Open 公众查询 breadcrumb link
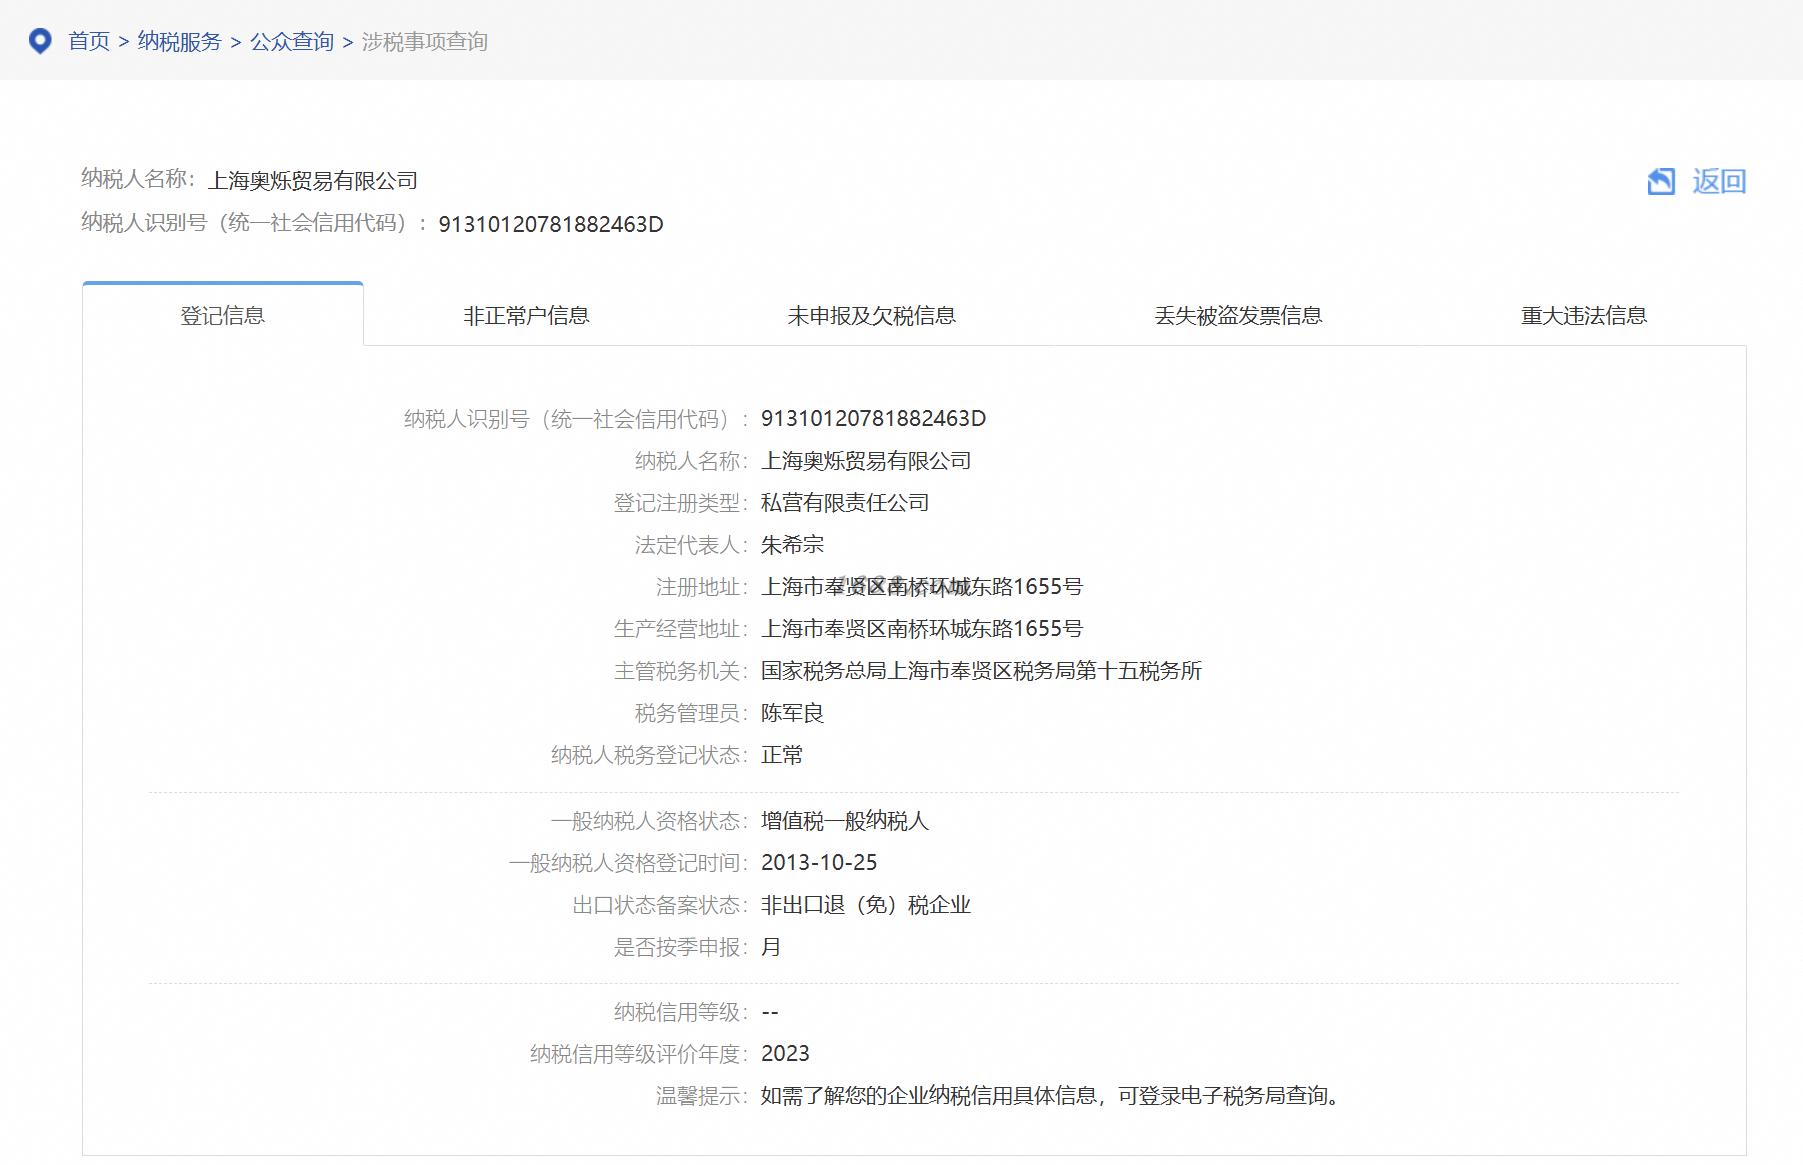 (x=292, y=41)
